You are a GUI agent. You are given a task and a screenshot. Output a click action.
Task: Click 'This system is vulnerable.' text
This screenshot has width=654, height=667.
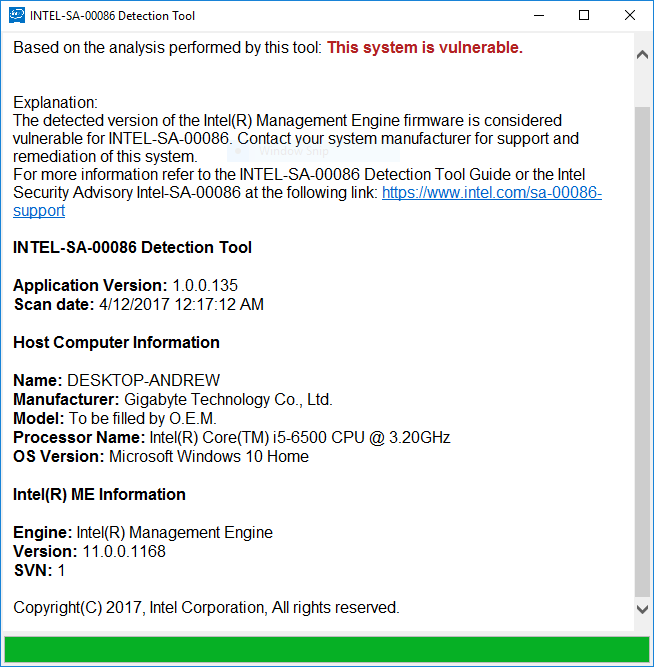[425, 48]
